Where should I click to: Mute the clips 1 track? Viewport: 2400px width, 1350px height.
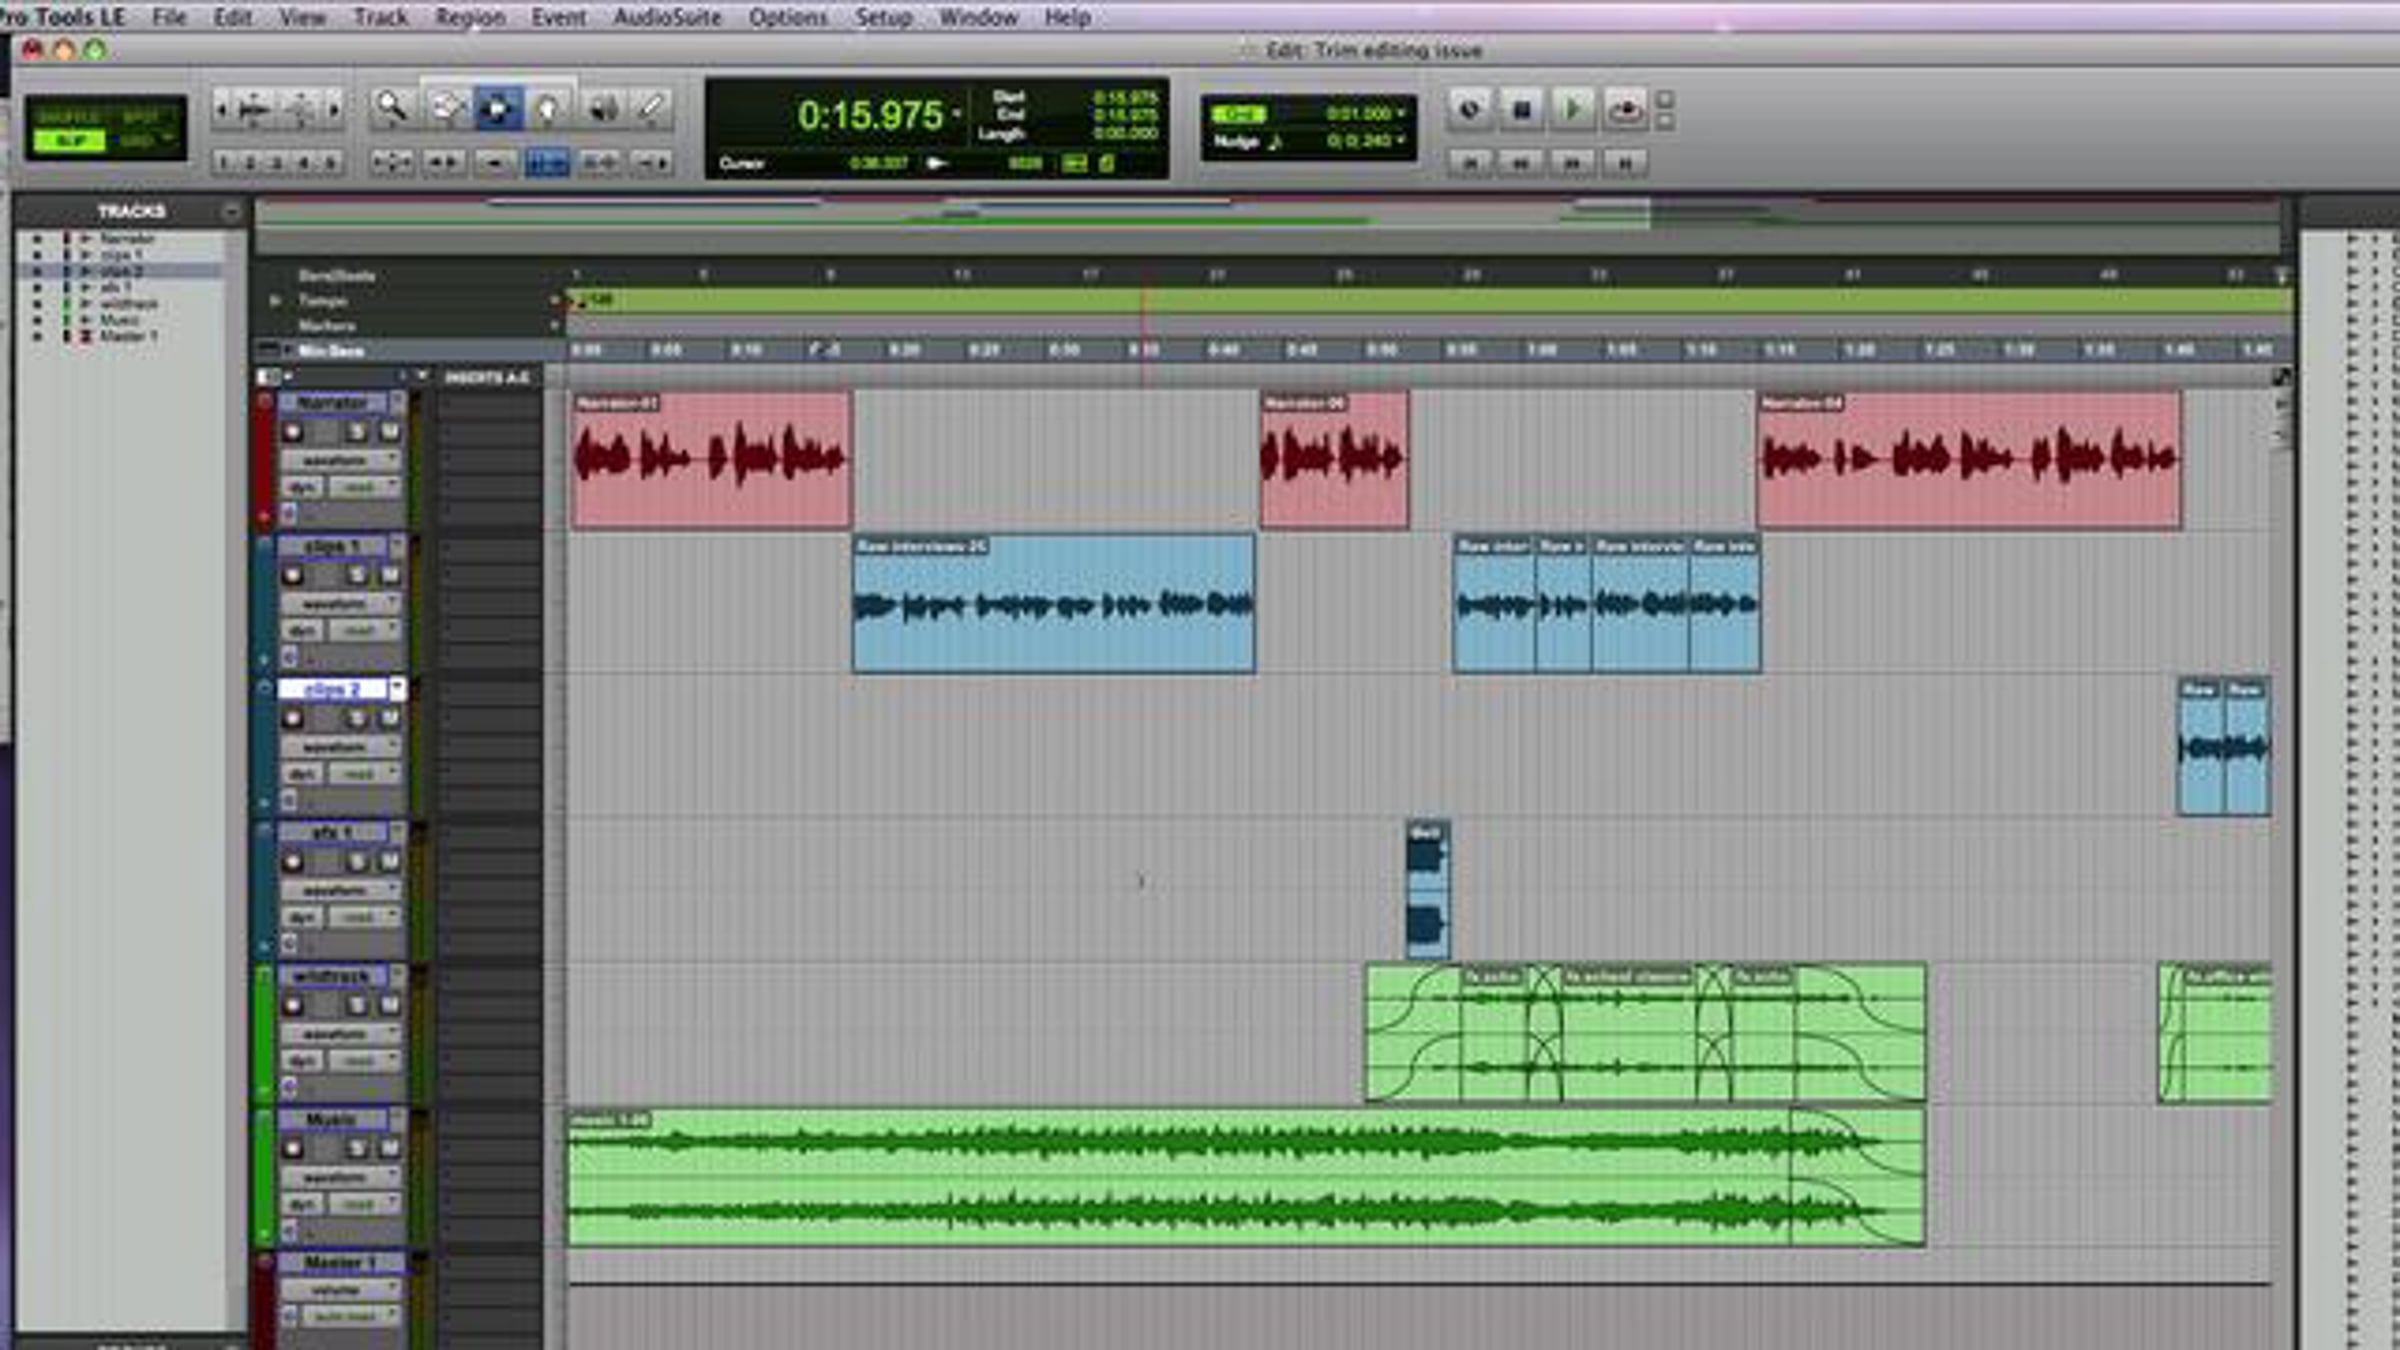389,575
